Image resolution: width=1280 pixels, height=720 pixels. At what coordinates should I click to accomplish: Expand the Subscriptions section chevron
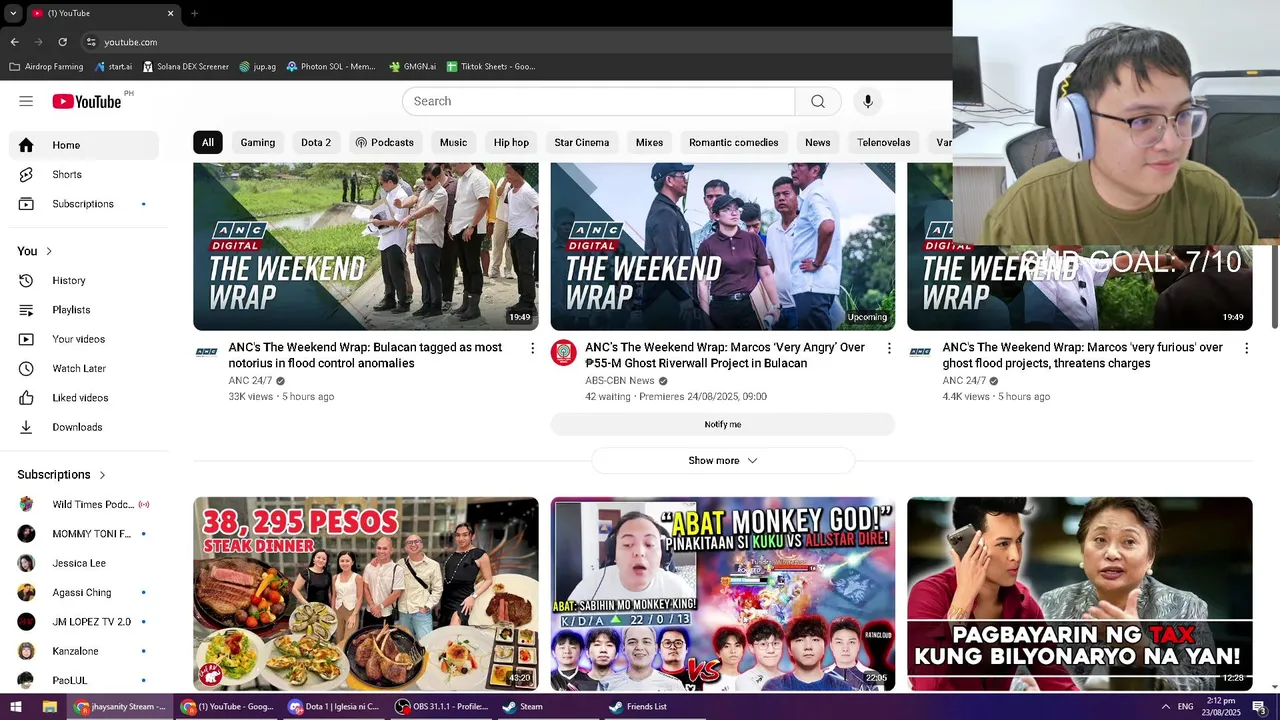(x=102, y=475)
